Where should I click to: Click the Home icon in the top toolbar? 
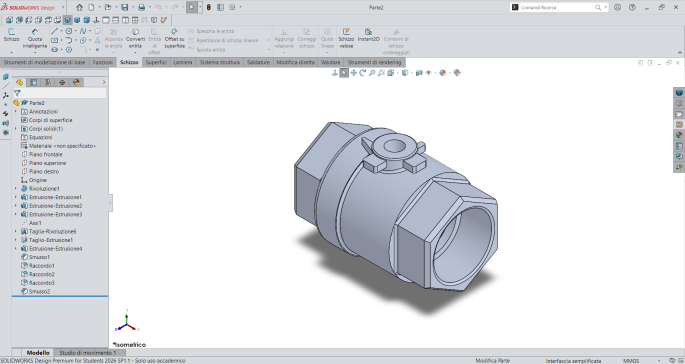(x=79, y=7)
